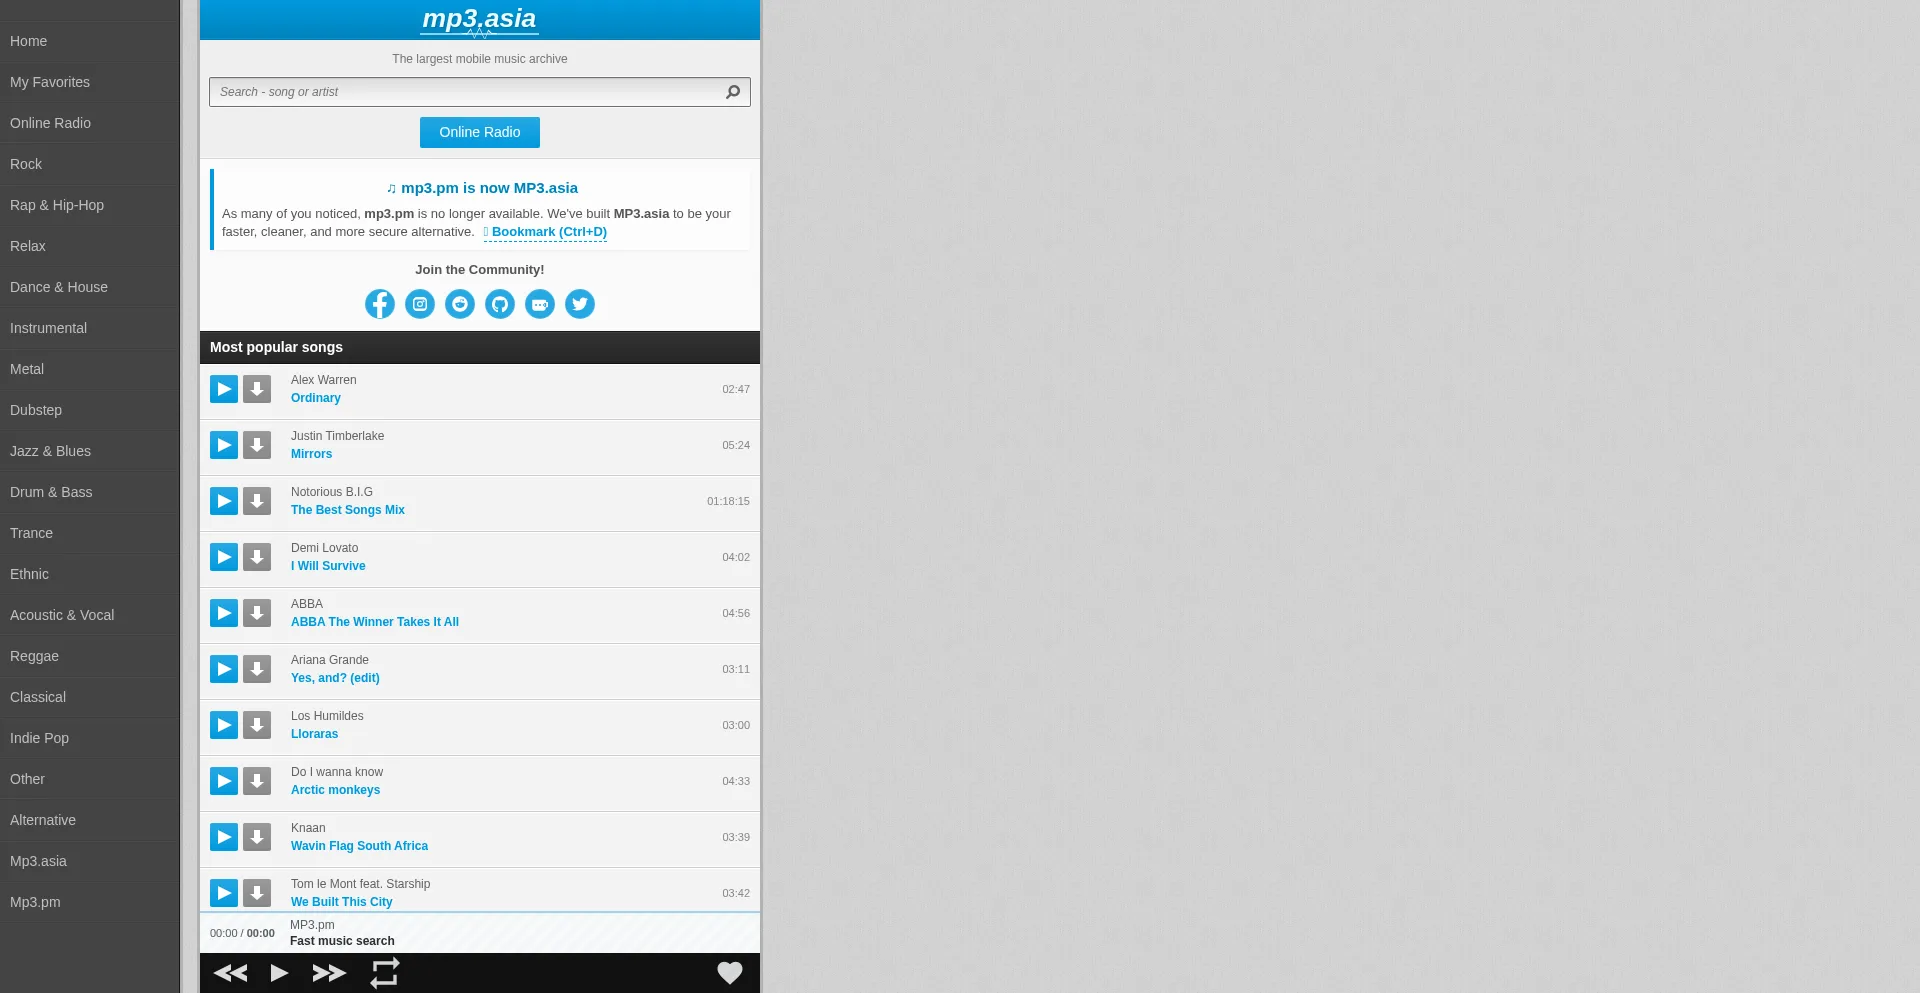Open the Twitter community icon

[x=580, y=304]
